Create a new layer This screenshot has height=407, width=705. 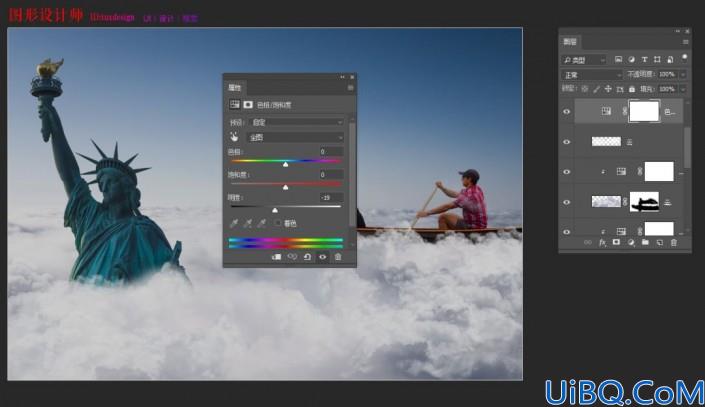660,242
